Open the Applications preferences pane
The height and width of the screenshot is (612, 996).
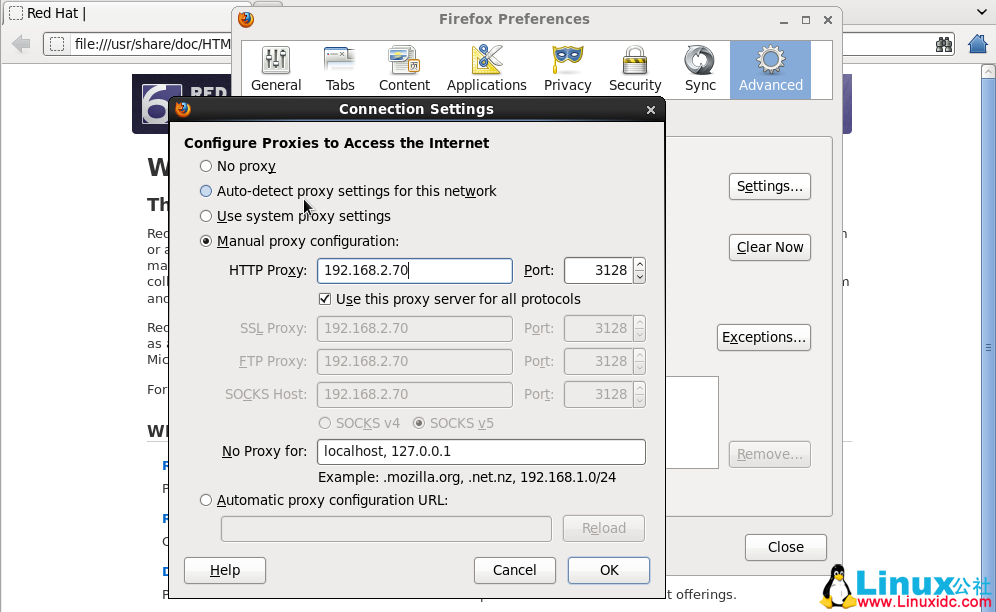click(486, 69)
